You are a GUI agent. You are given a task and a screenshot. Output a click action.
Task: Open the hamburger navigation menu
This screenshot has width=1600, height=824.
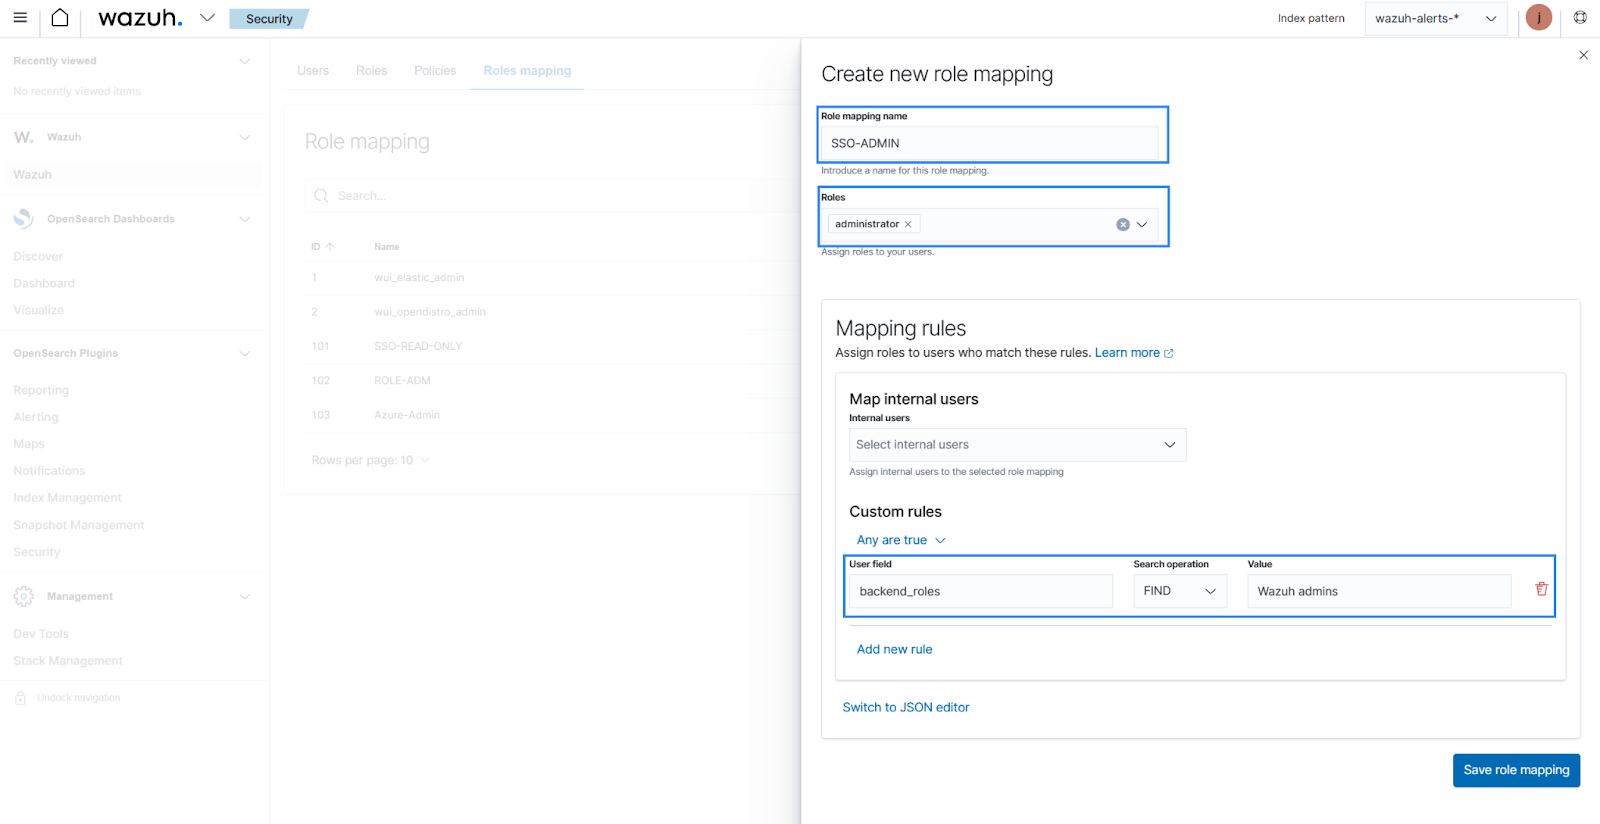pos(20,18)
